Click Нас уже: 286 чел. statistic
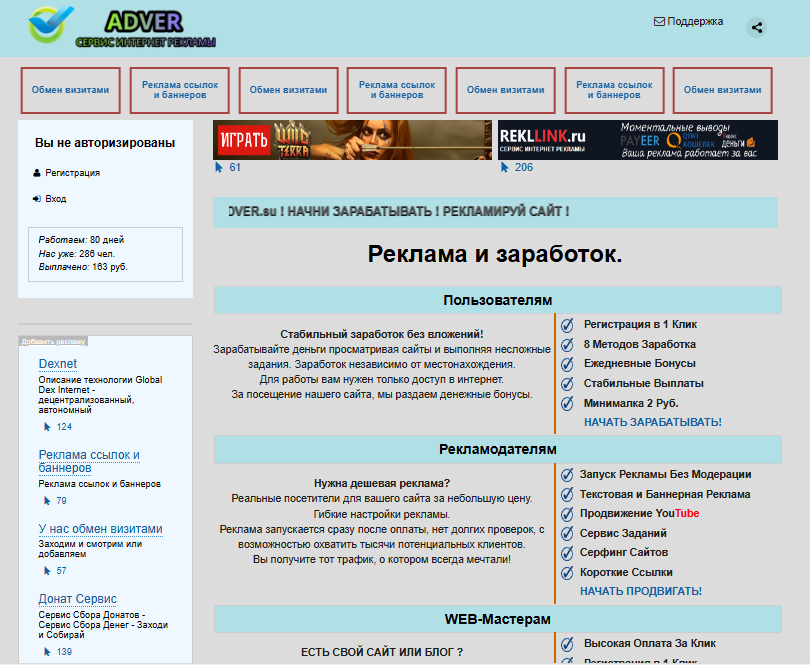Screen dimensions: 810x665 point(76,254)
